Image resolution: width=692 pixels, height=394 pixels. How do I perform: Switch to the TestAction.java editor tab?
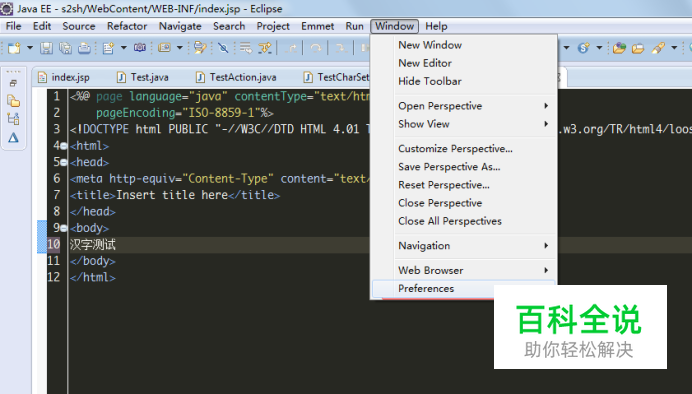tap(237, 78)
